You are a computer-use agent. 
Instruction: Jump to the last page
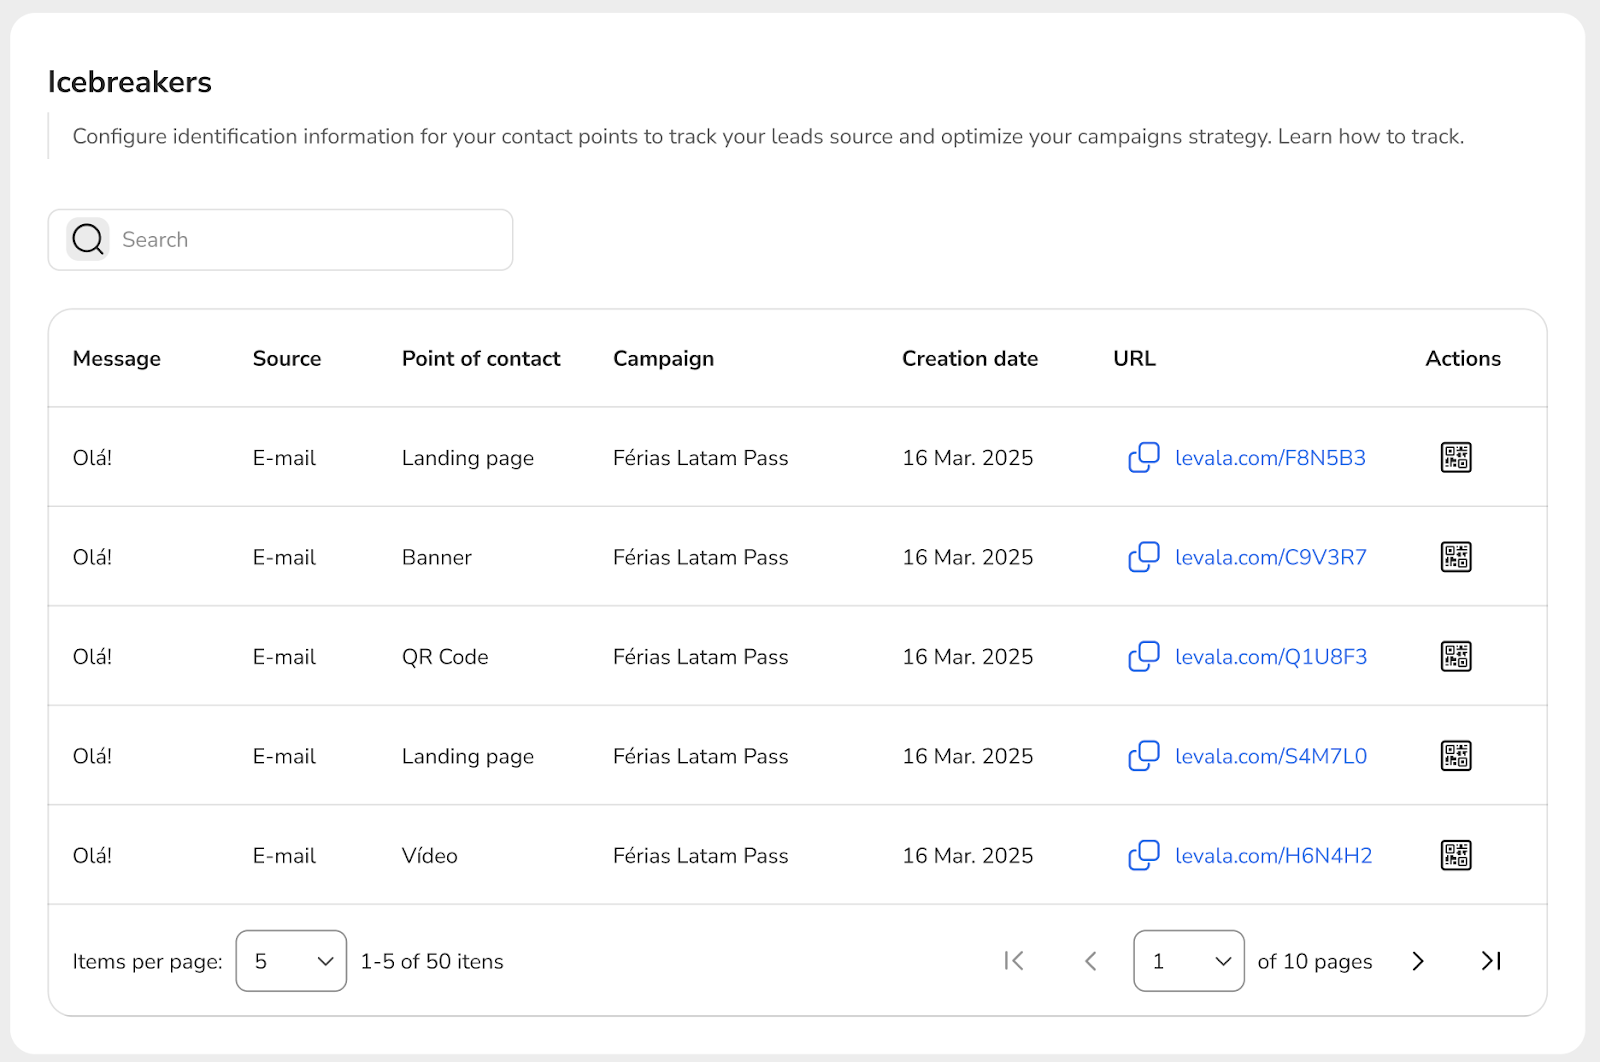tap(1490, 961)
